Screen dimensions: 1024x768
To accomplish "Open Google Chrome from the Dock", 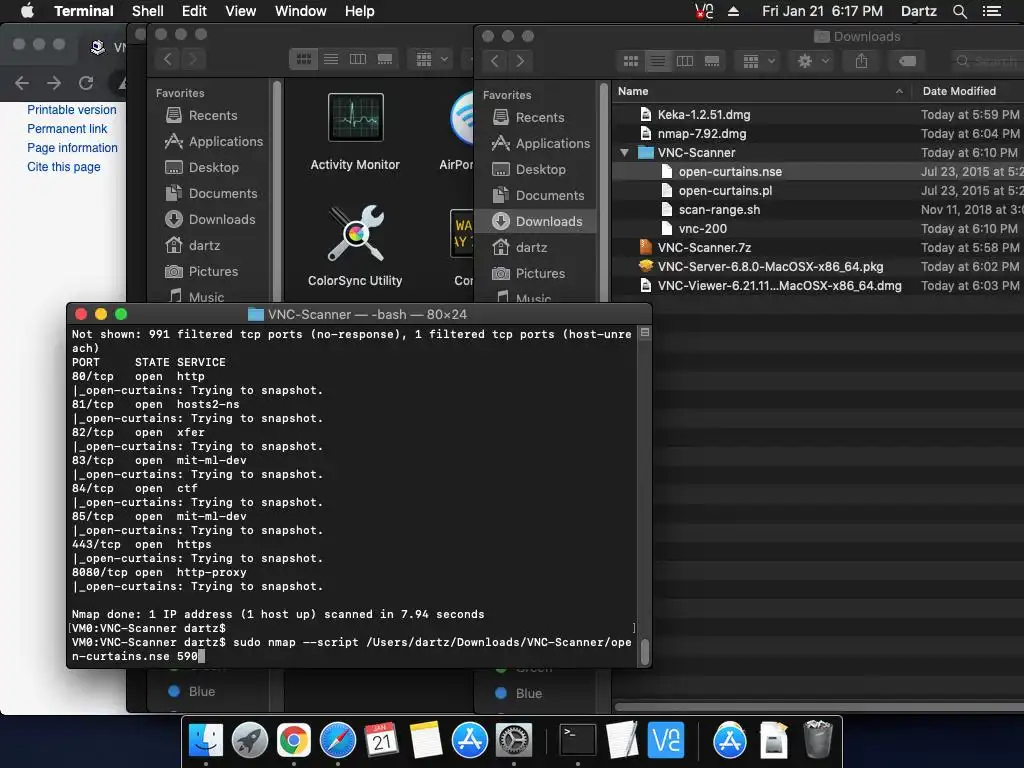I will (x=293, y=741).
